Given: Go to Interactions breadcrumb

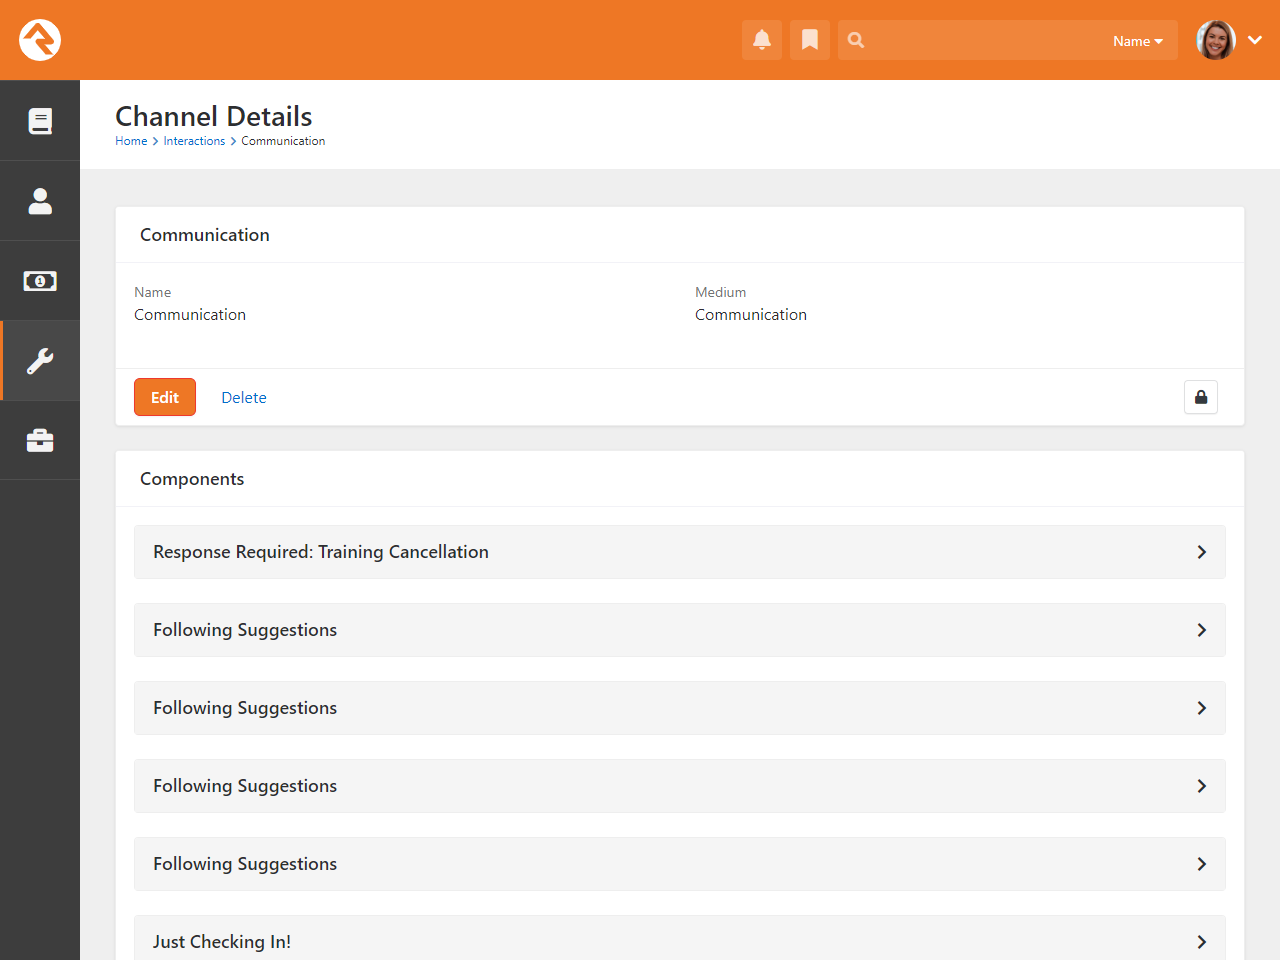Looking at the screenshot, I should [x=194, y=141].
